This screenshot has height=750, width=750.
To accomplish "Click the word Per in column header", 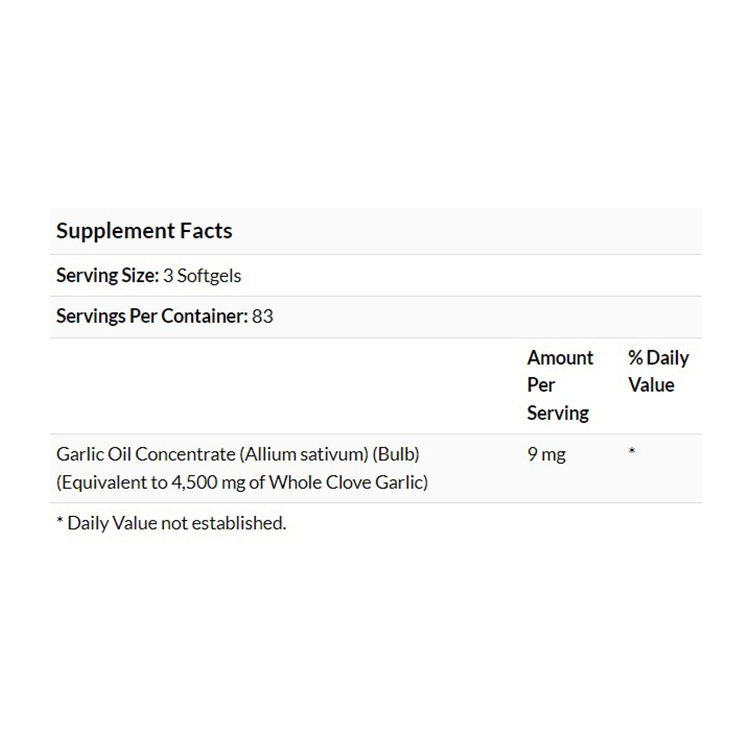I will point(541,385).
